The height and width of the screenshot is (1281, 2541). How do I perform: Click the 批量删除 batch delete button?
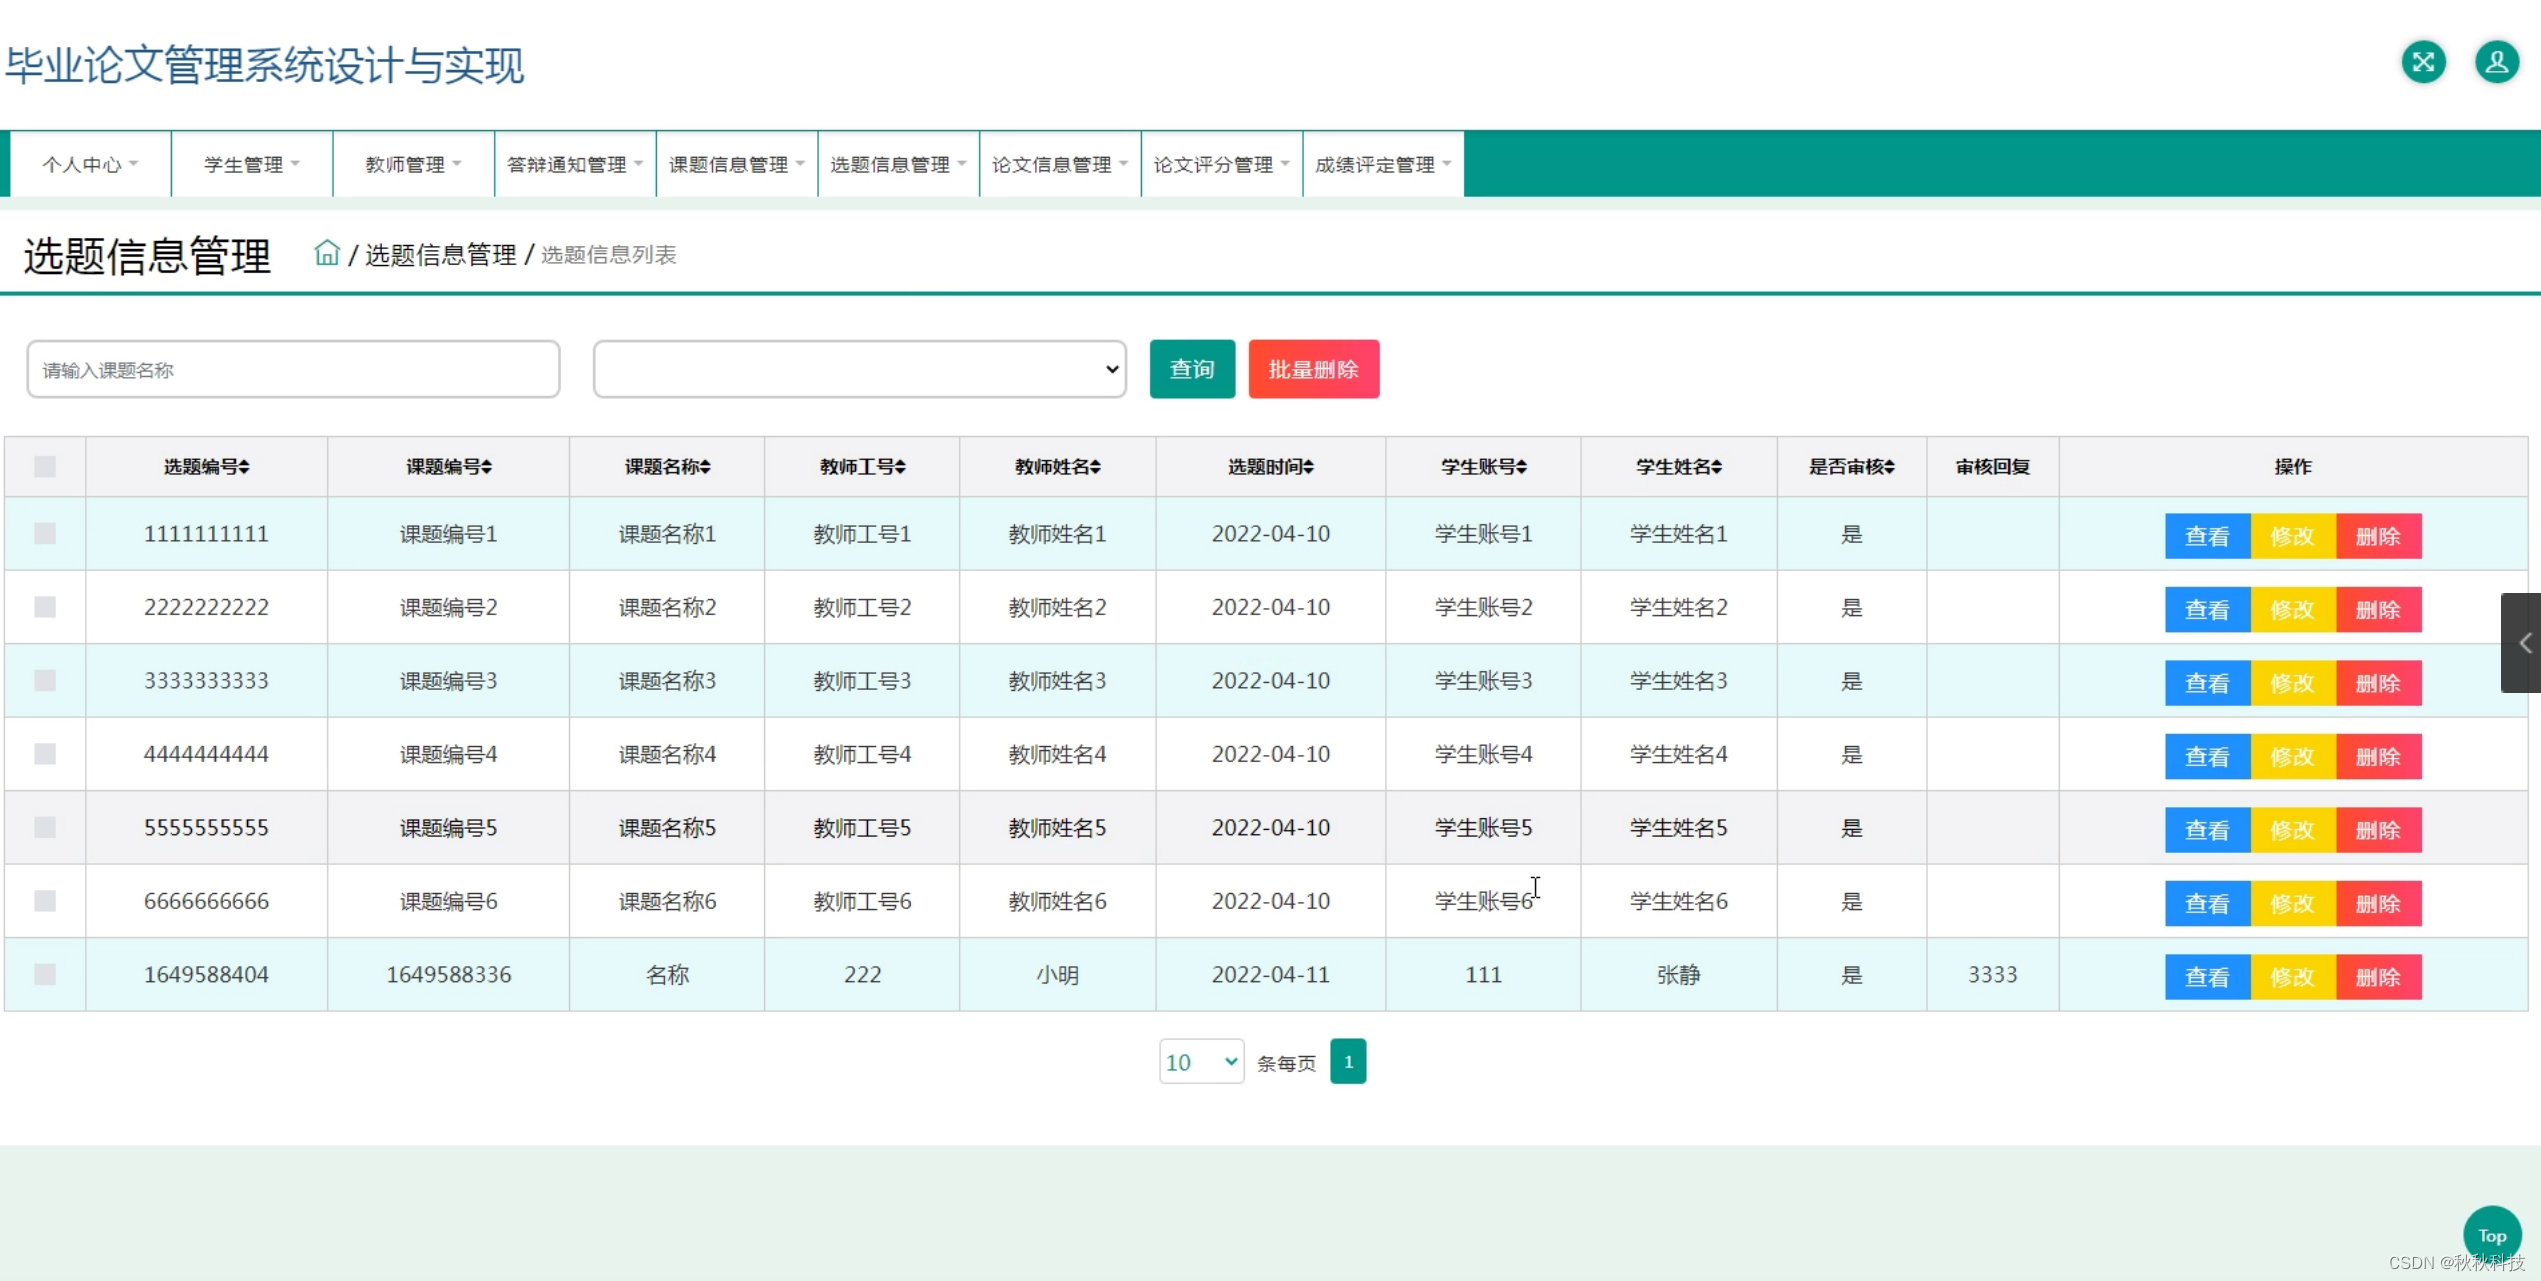point(1313,368)
